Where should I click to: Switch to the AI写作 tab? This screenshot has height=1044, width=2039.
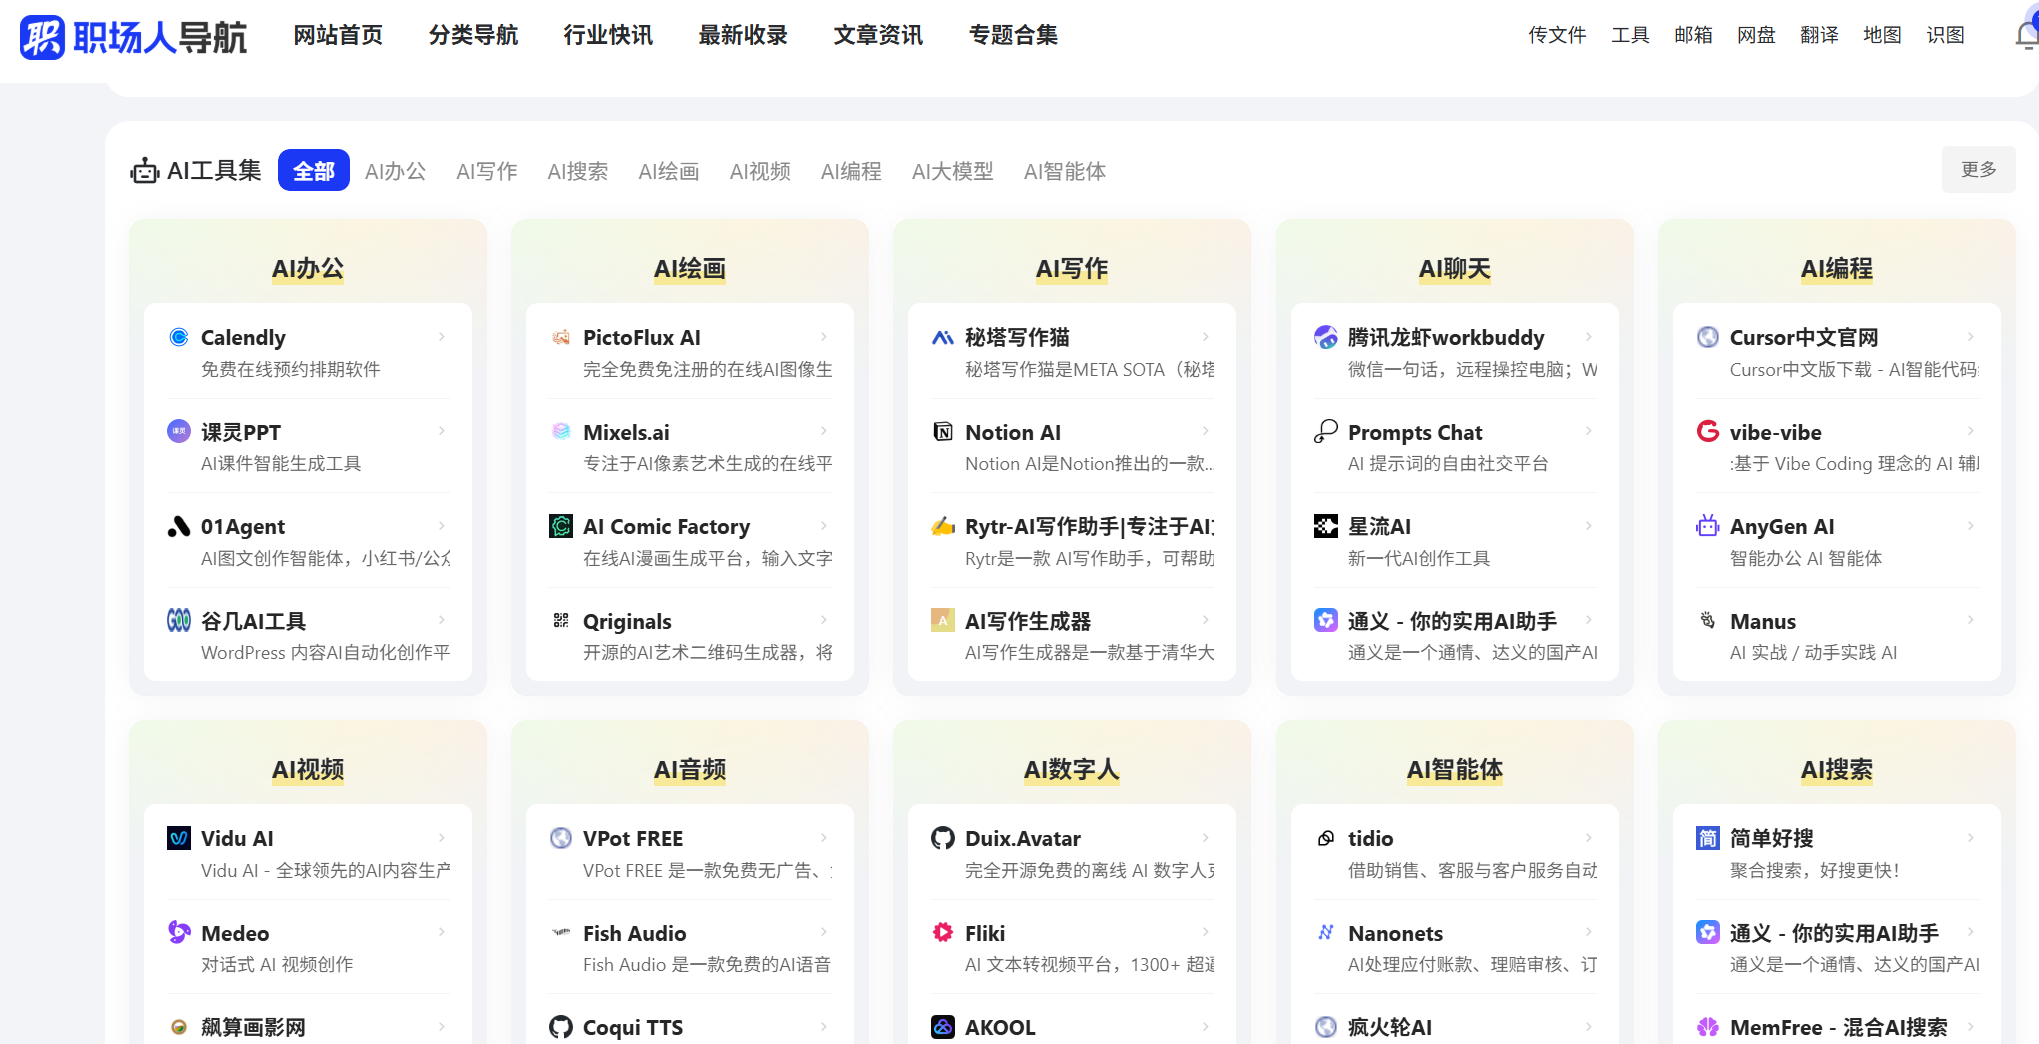487,171
